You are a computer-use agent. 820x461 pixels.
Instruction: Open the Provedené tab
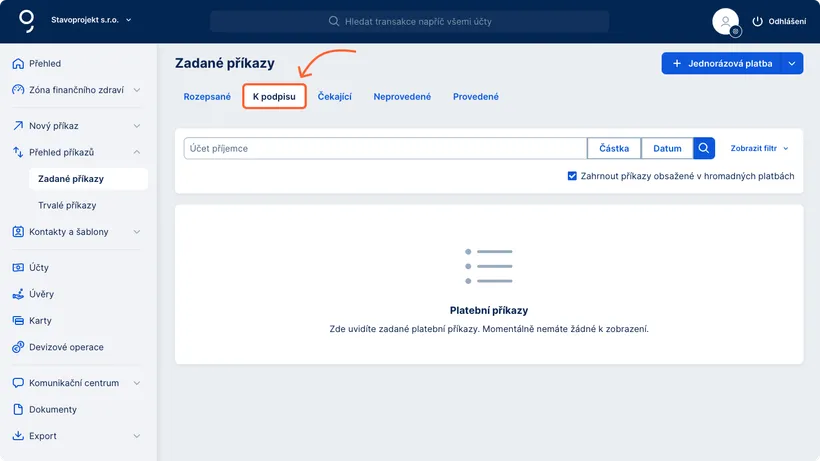coord(475,97)
